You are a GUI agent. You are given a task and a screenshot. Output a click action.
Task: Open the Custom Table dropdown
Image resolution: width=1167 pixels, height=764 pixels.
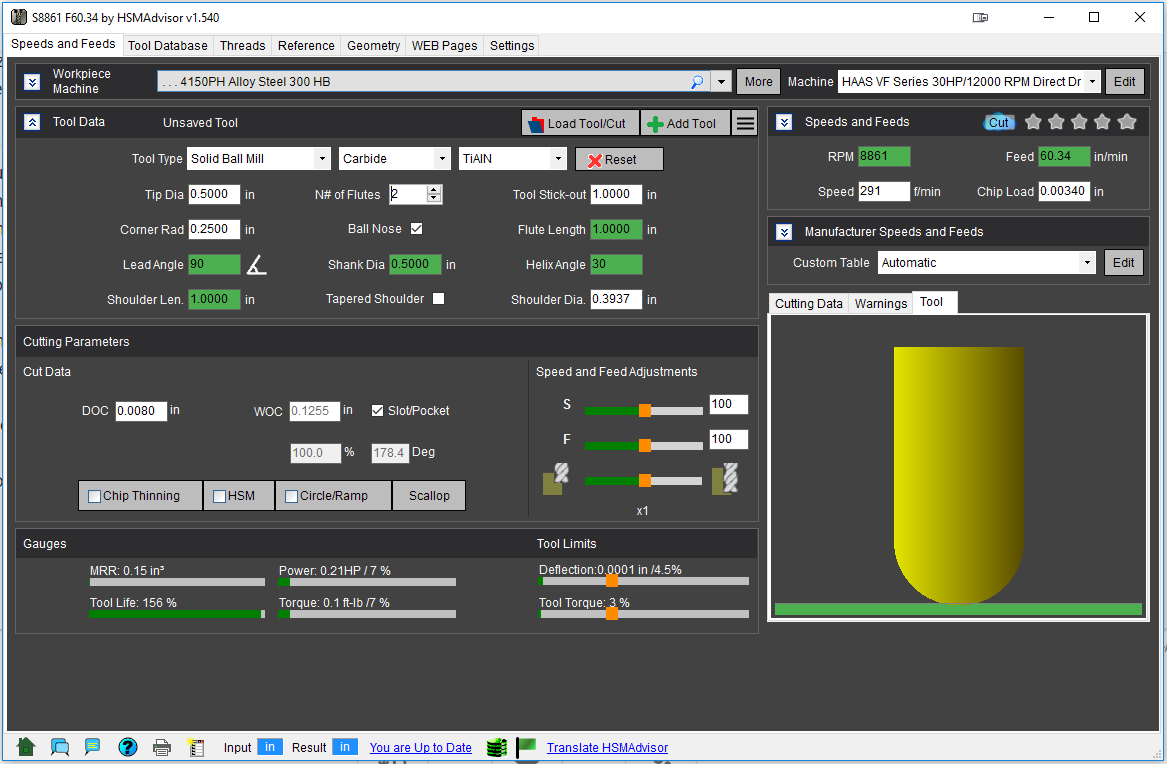987,263
